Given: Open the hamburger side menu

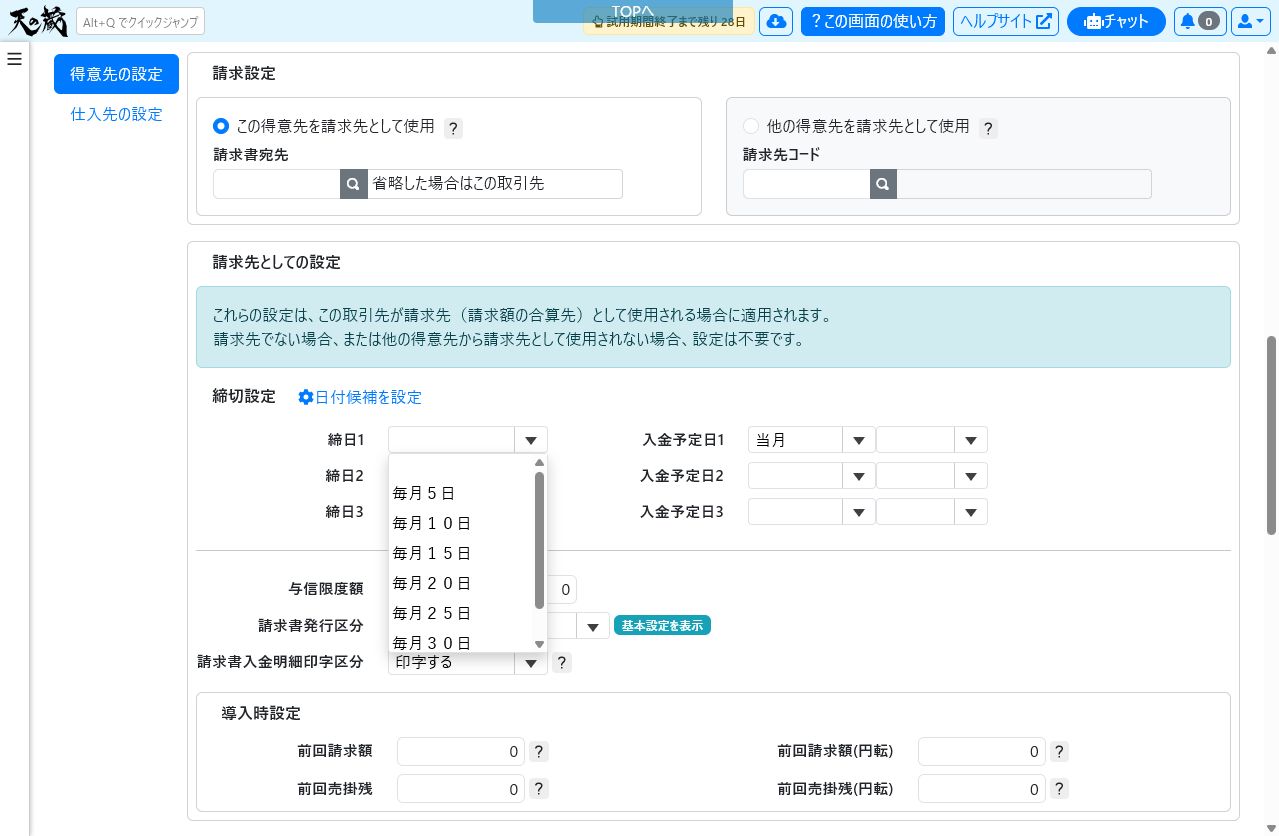Looking at the screenshot, I should tap(14, 59).
